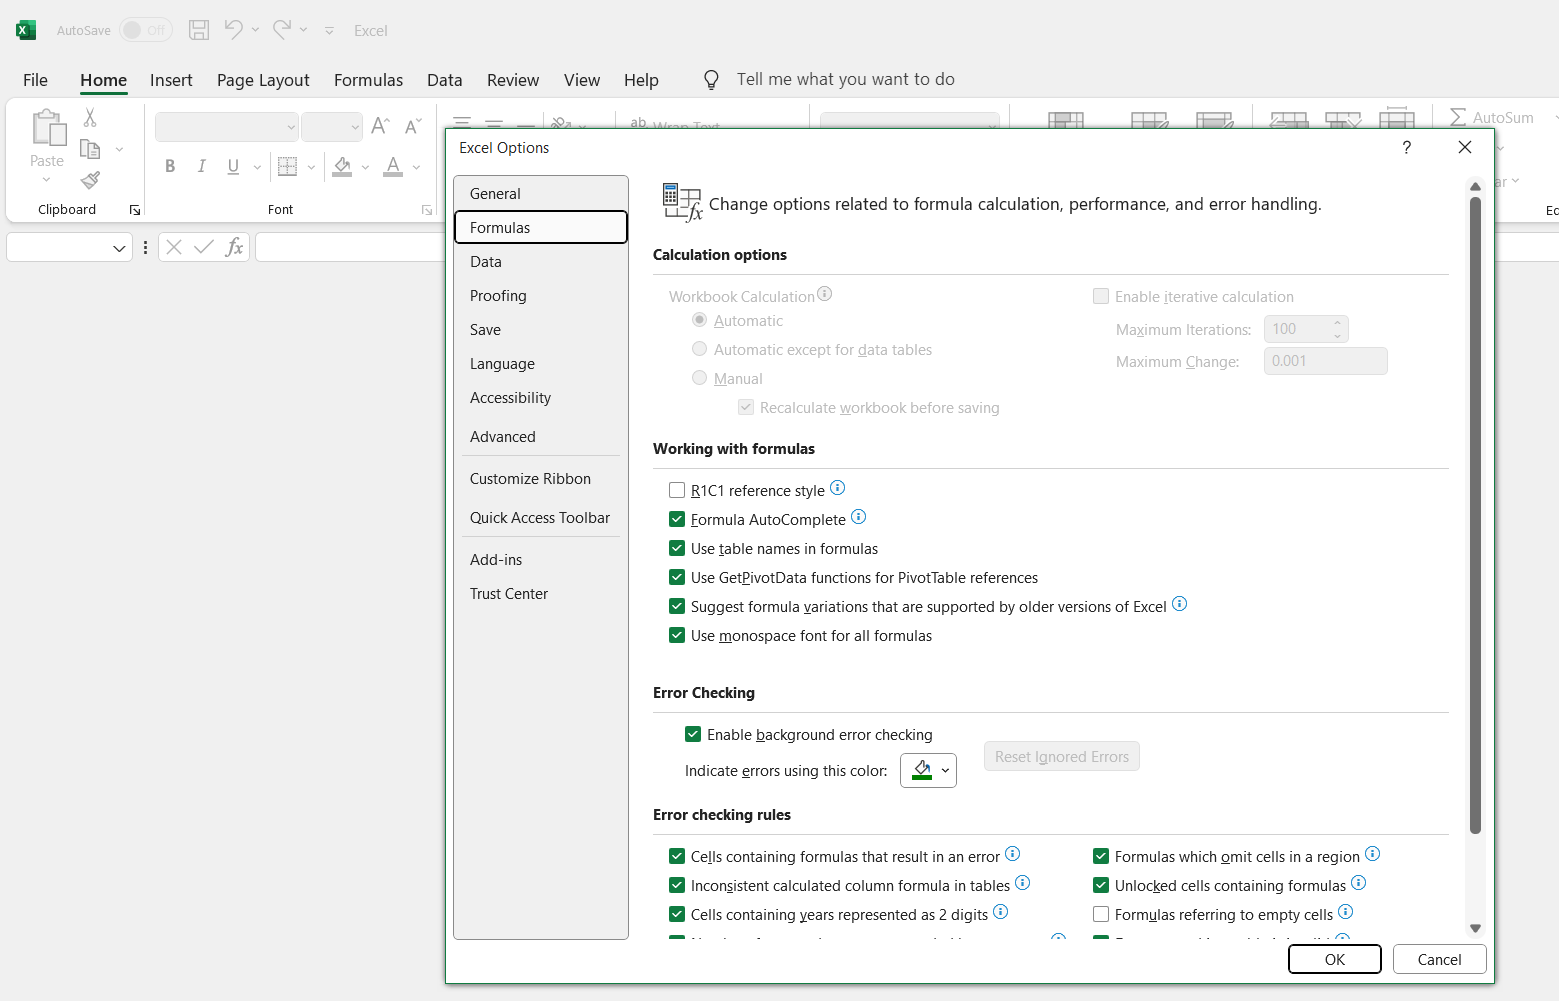Click the Font Color letter A icon
The width and height of the screenshot is (1559, 1001).
(393, 166)
